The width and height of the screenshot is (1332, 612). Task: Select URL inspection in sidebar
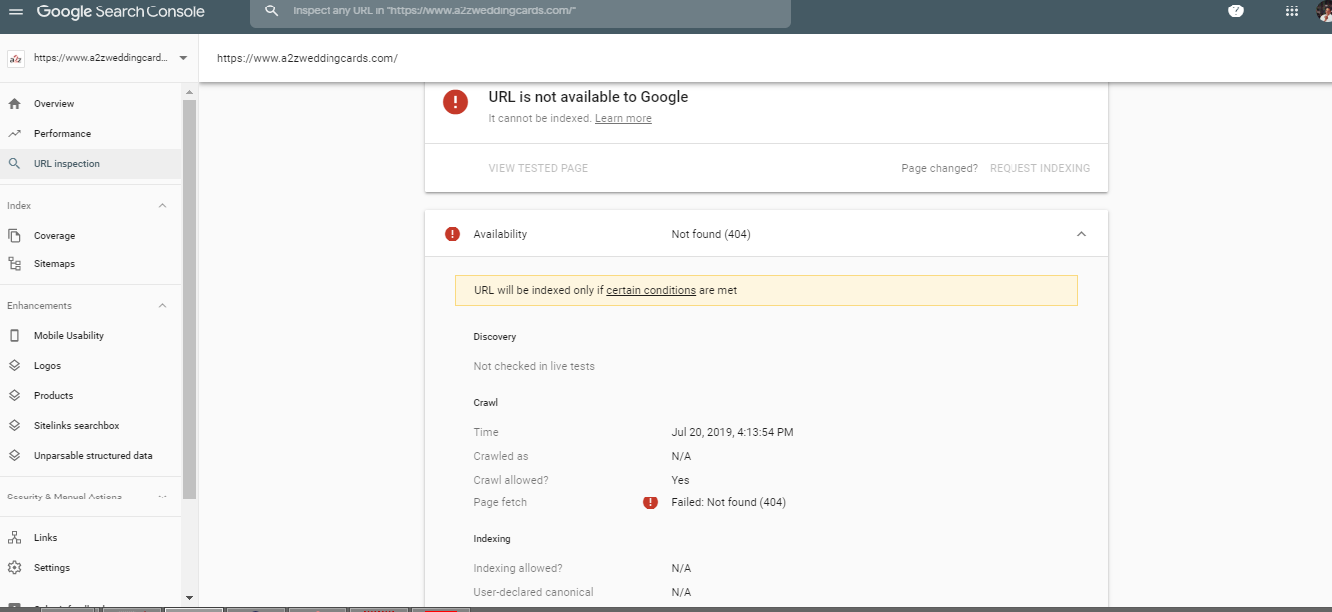(91, 164)
